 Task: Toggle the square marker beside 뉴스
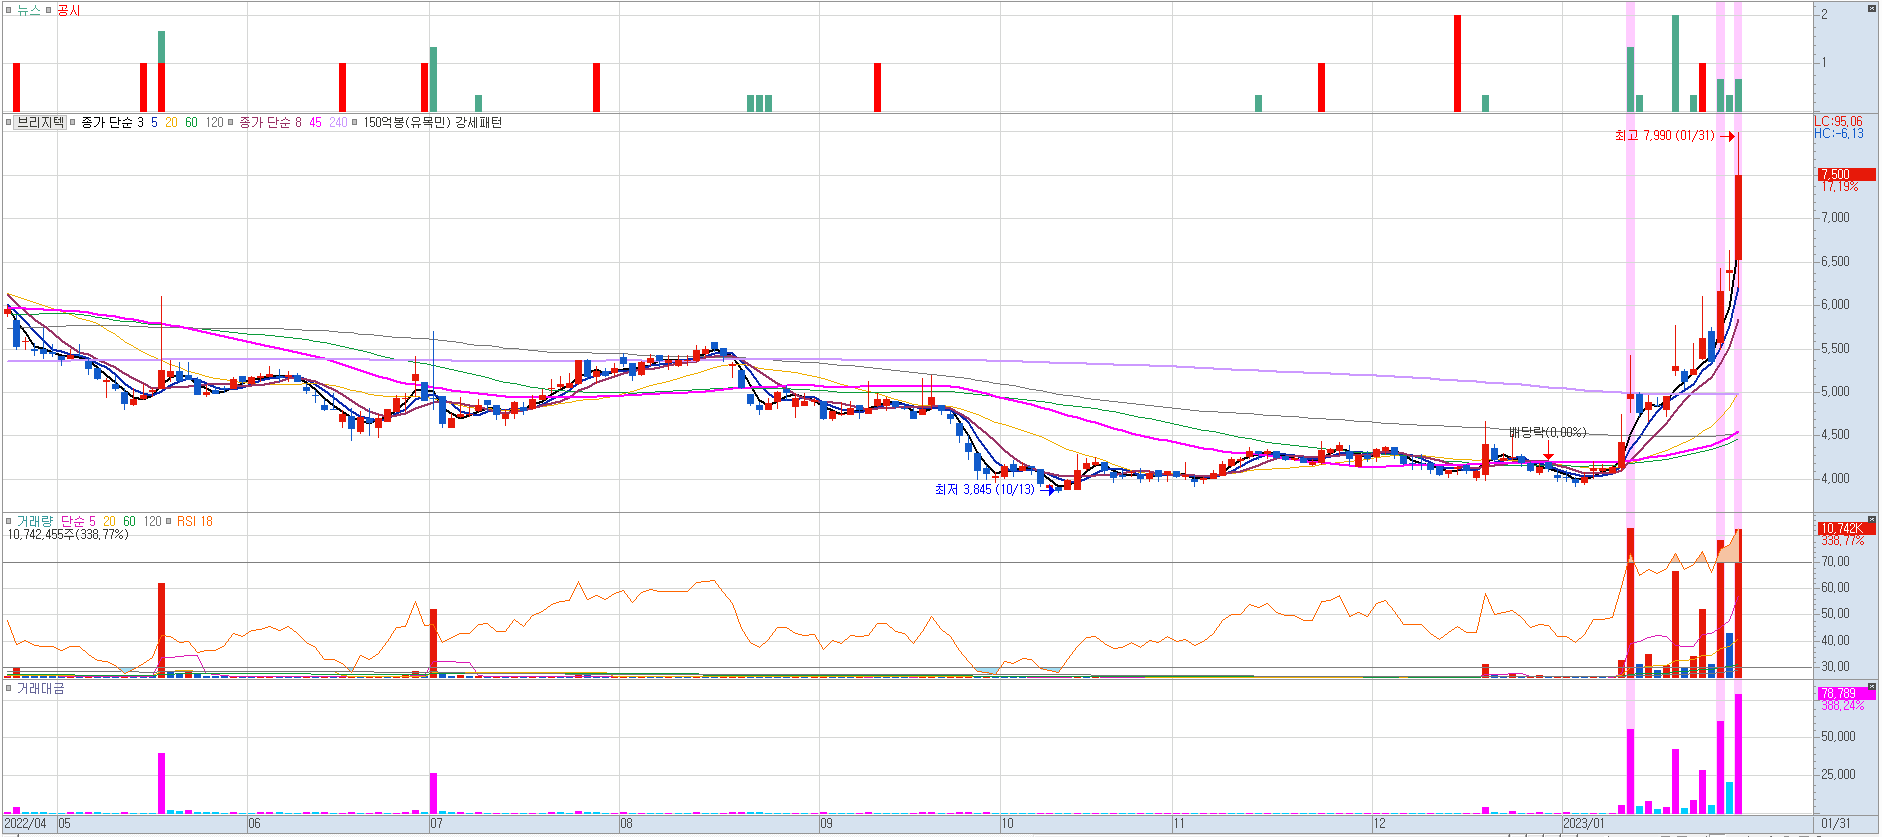(9, 10)
